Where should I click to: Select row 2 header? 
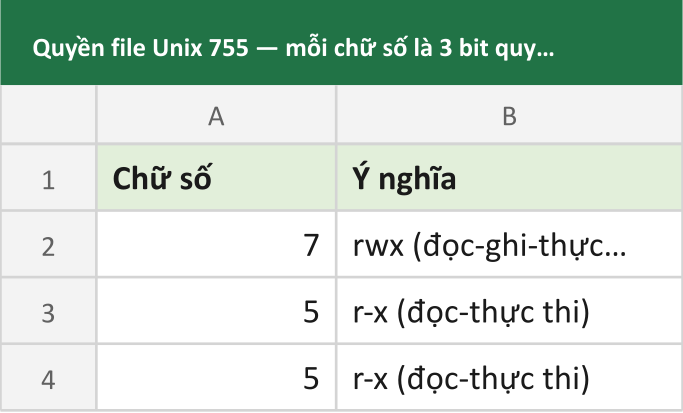tap(48, 244)
